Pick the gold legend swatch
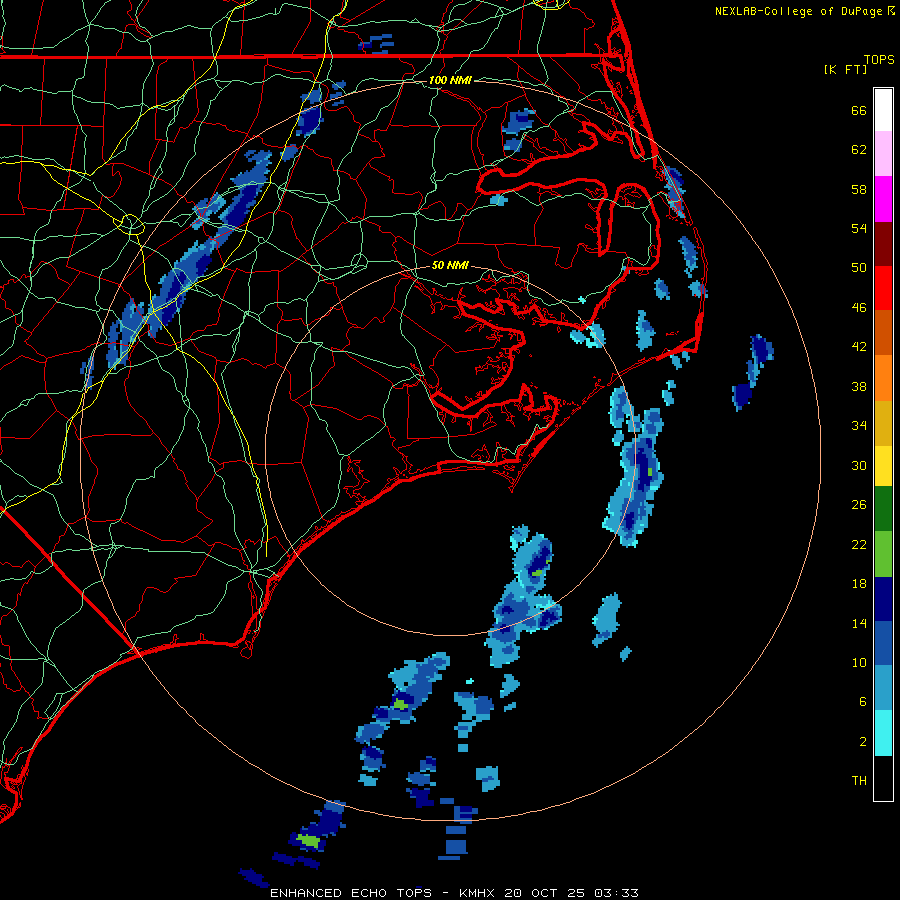Image resolution: width=900 pixels, height=900 pixels. point(883,423)
